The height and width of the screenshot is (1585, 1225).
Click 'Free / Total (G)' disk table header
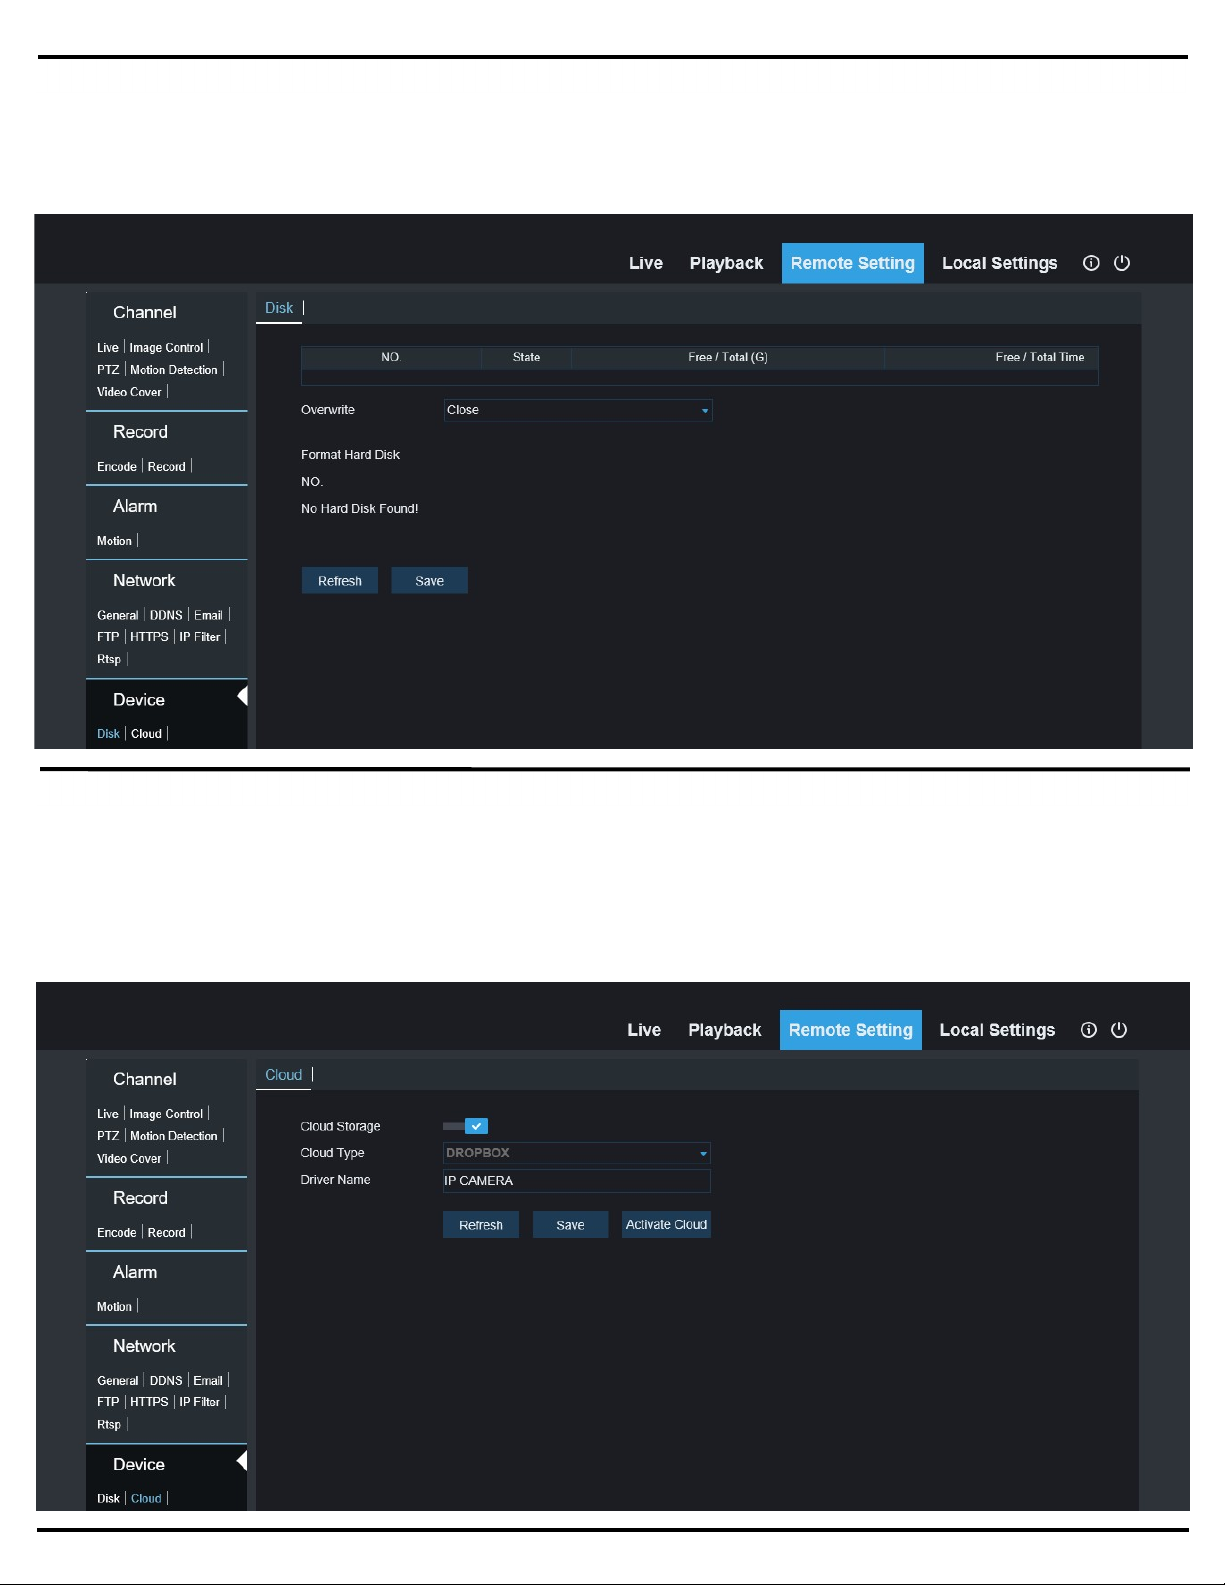coord(728,357)
